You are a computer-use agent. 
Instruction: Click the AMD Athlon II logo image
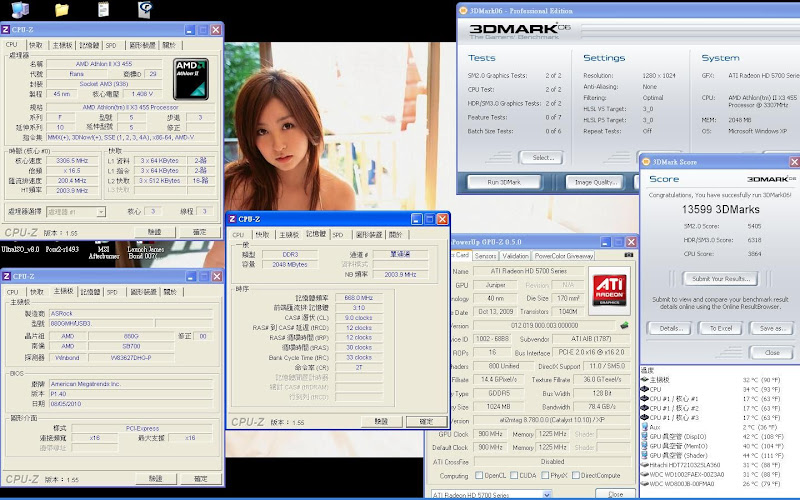[191, 79]
